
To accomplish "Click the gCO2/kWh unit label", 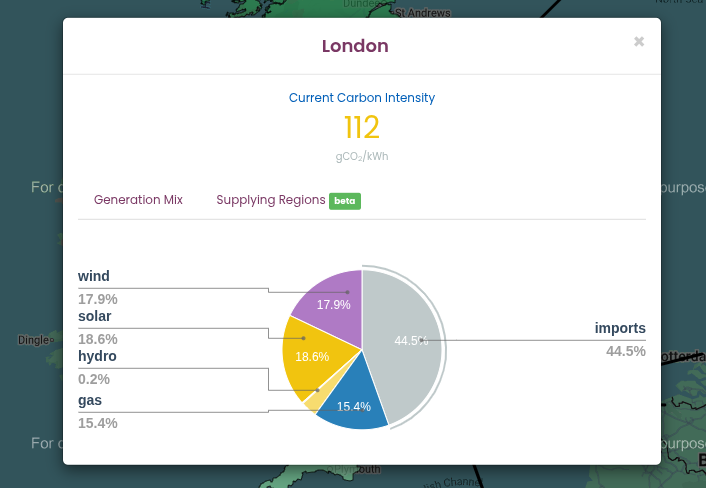I will (x=362, y=157).
